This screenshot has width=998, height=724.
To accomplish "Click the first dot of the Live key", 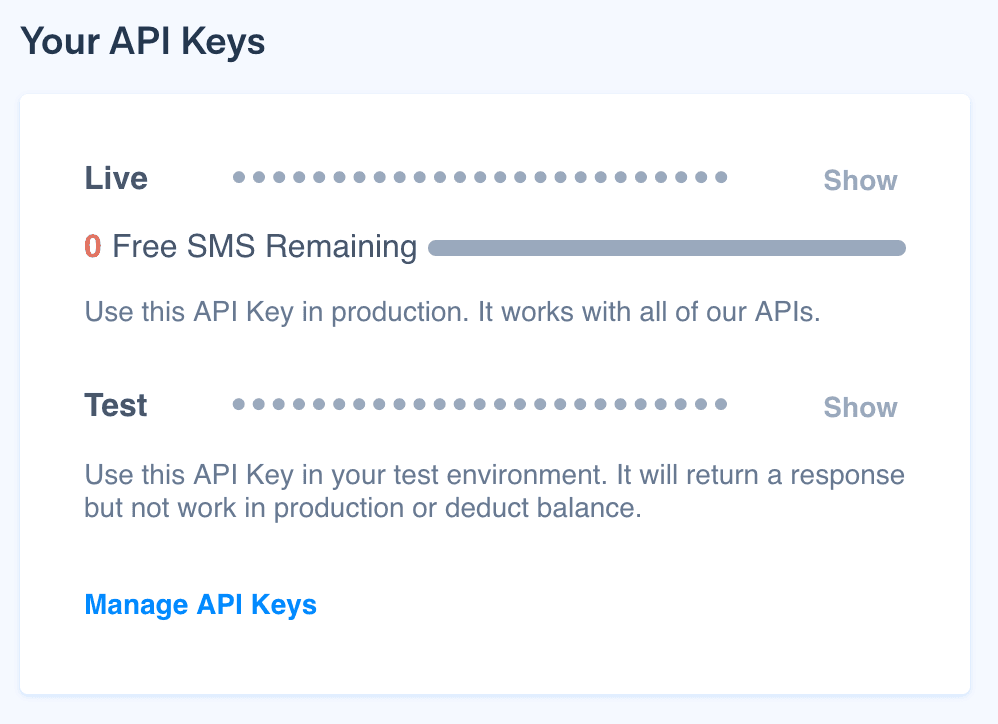I will [x=239, y=178].
